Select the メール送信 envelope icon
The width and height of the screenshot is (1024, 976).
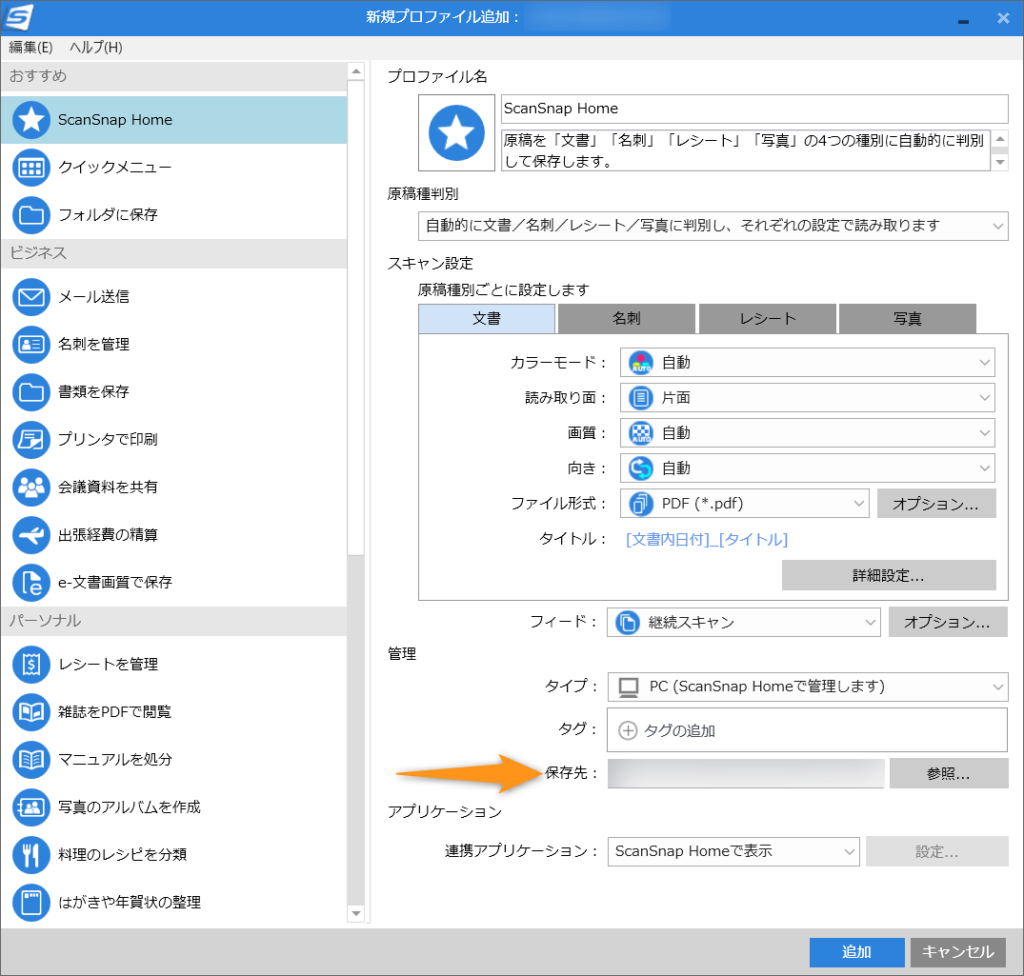tap(31, 297)
